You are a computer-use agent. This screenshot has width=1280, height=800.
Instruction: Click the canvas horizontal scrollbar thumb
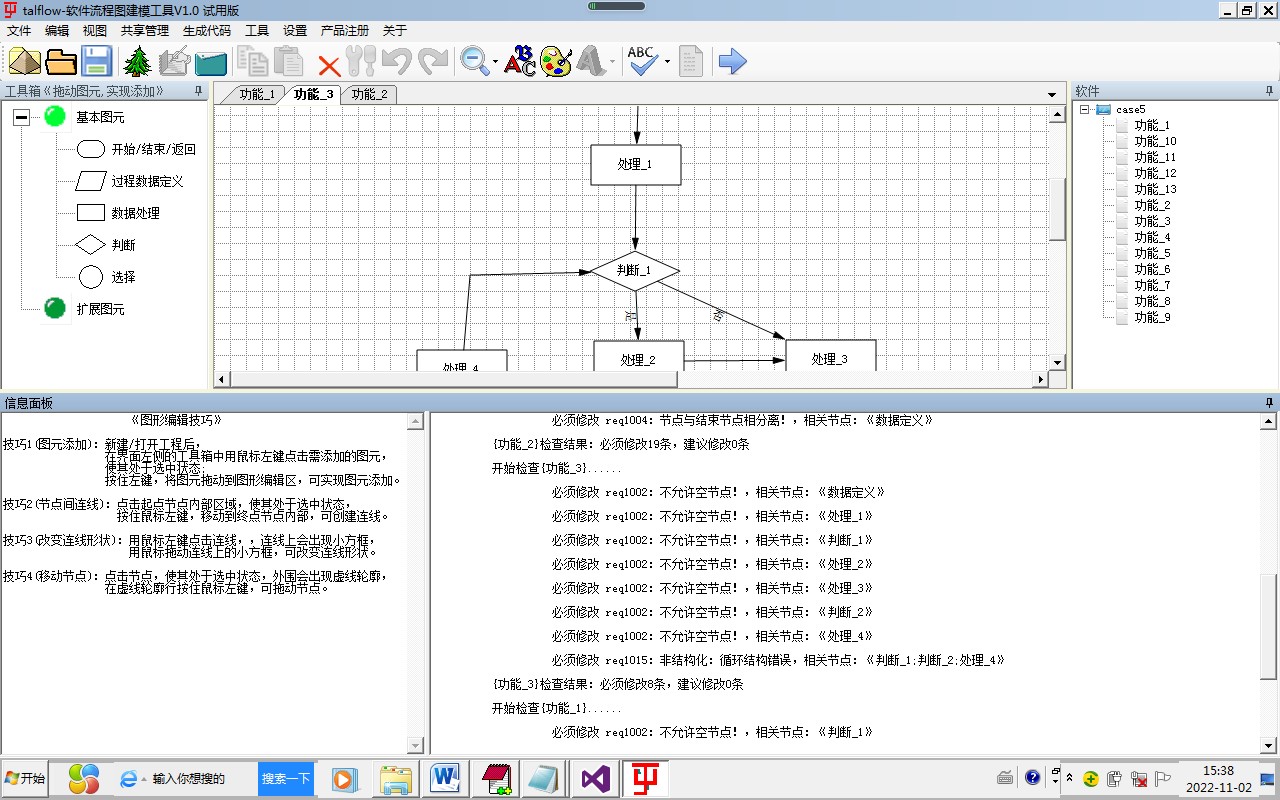[454, 379]
